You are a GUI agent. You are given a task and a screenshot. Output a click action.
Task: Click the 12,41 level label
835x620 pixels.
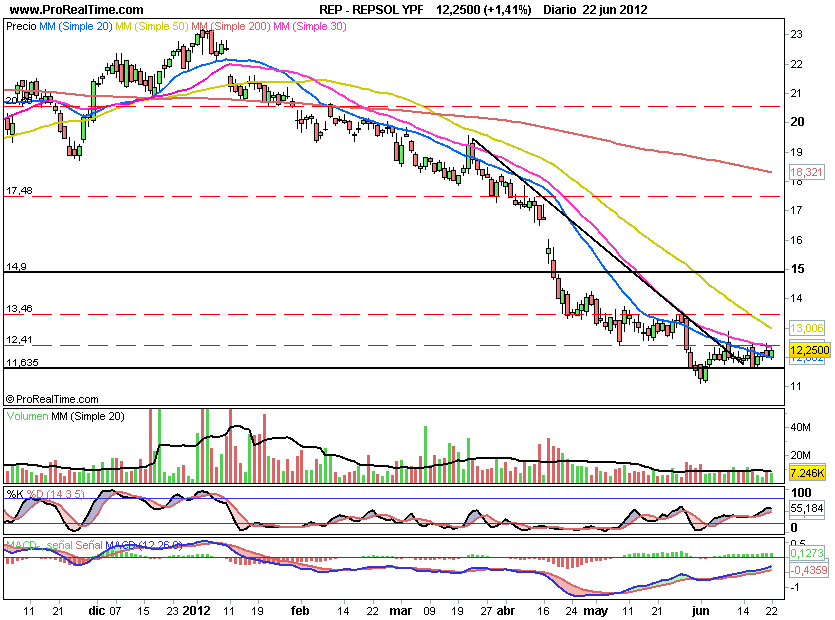(x=19, y=339)
